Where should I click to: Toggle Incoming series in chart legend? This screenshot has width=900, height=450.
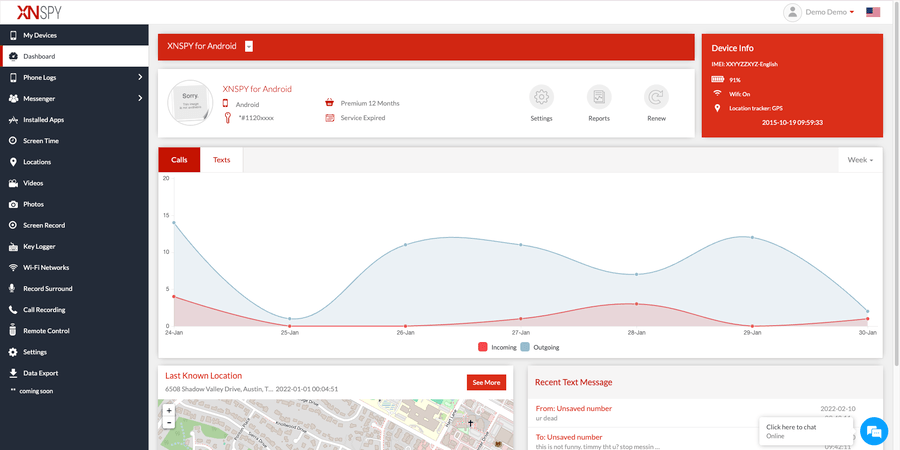point(497,347)
